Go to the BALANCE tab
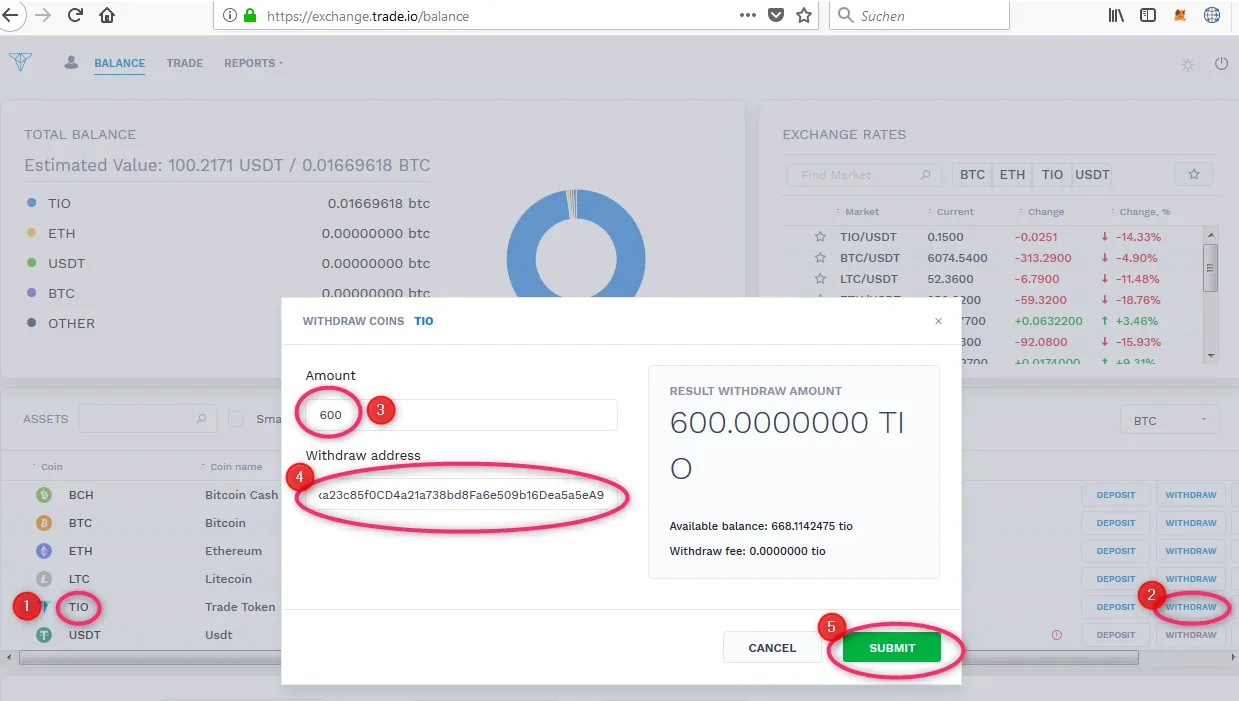 [120, 63]
